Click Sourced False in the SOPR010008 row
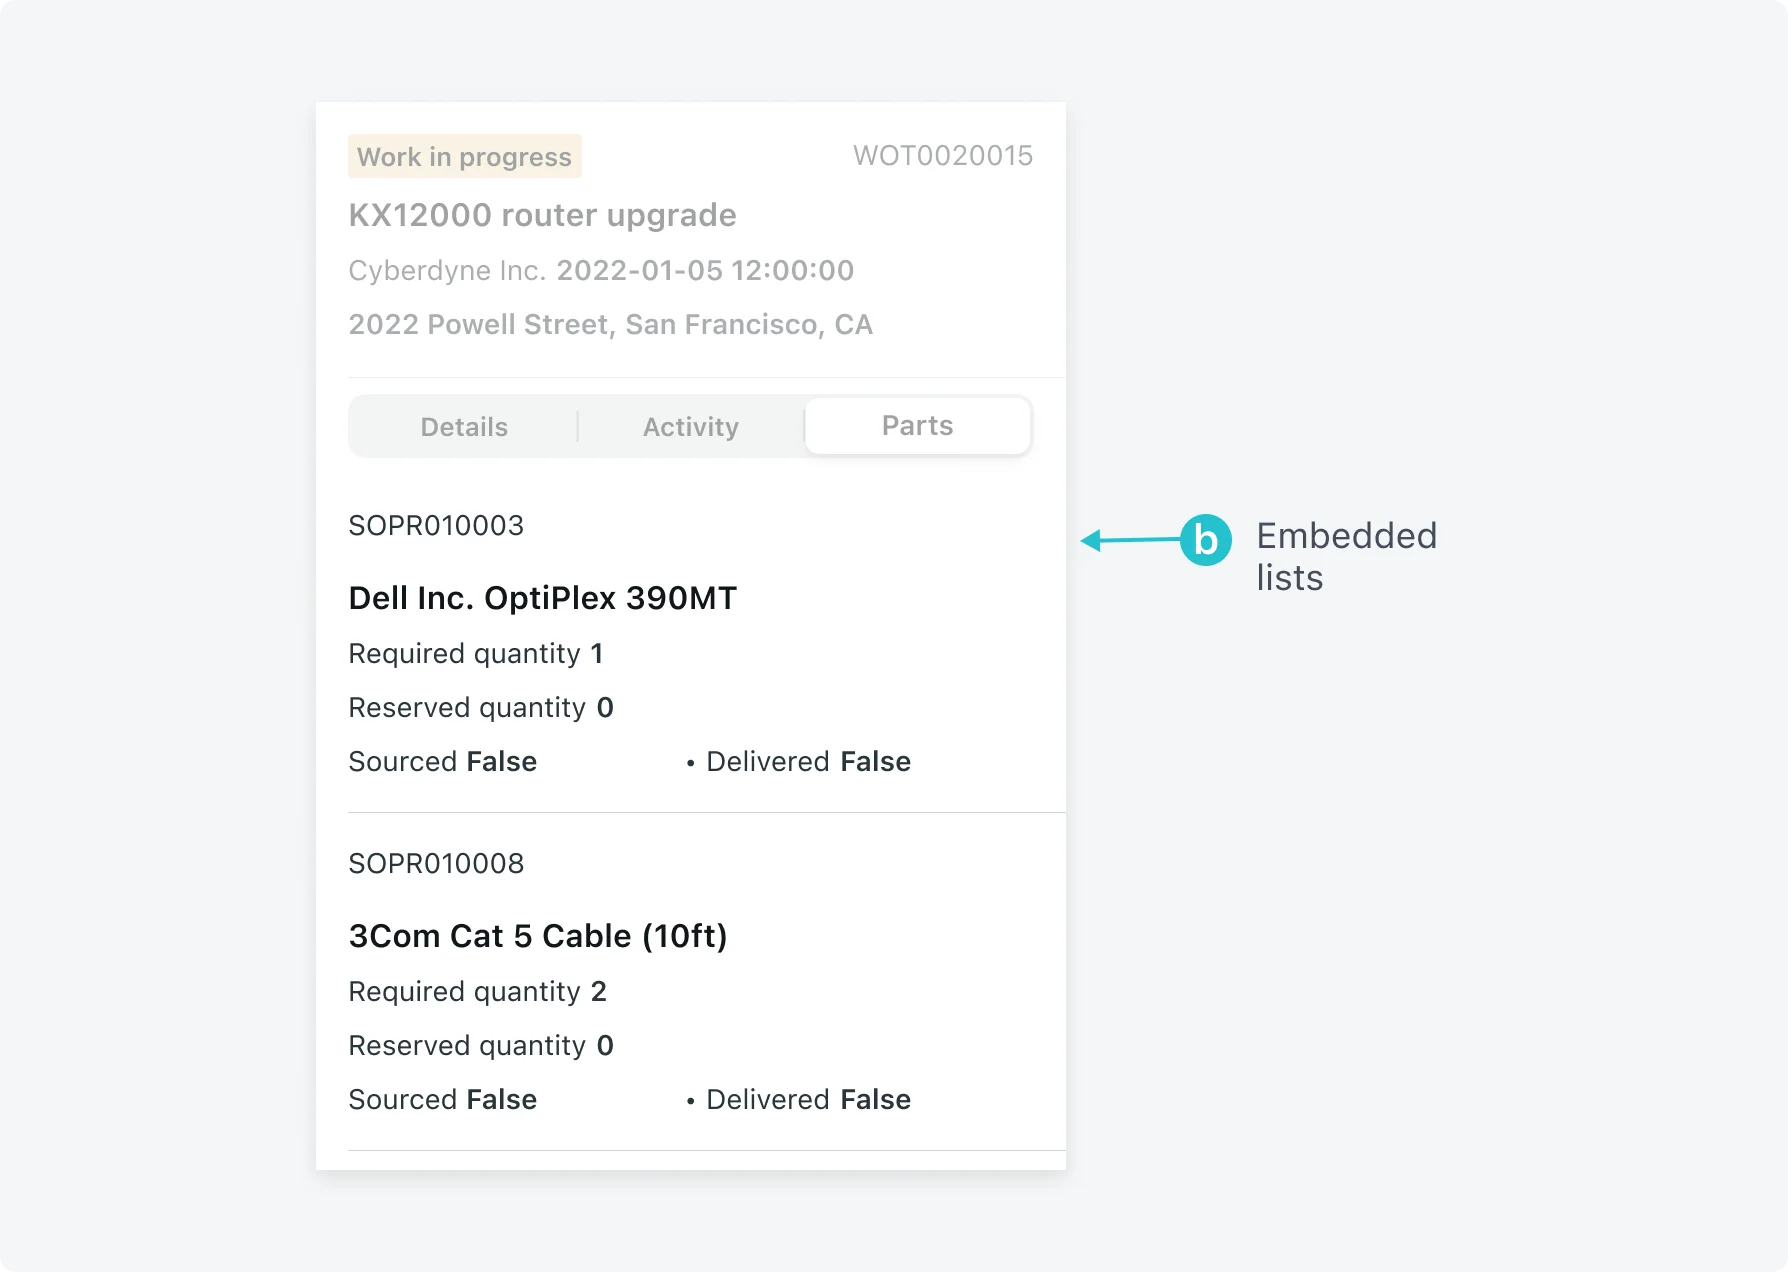 tap(443, 1100)
